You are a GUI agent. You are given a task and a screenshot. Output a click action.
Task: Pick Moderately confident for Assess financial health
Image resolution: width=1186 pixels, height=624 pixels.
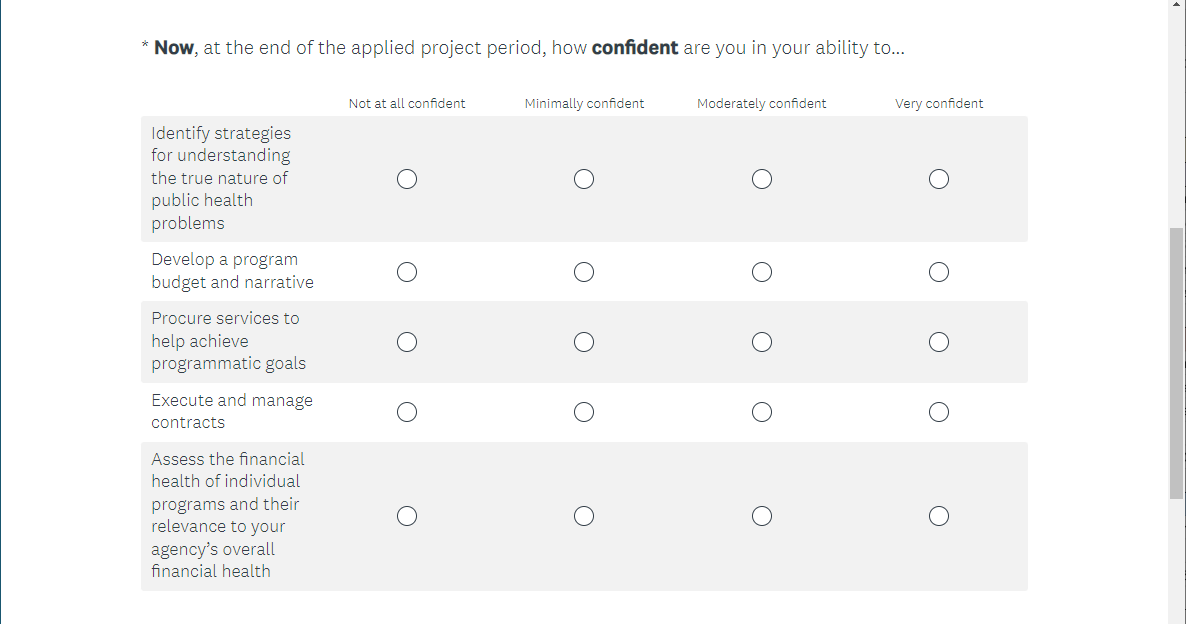click(x=762, y=516)
